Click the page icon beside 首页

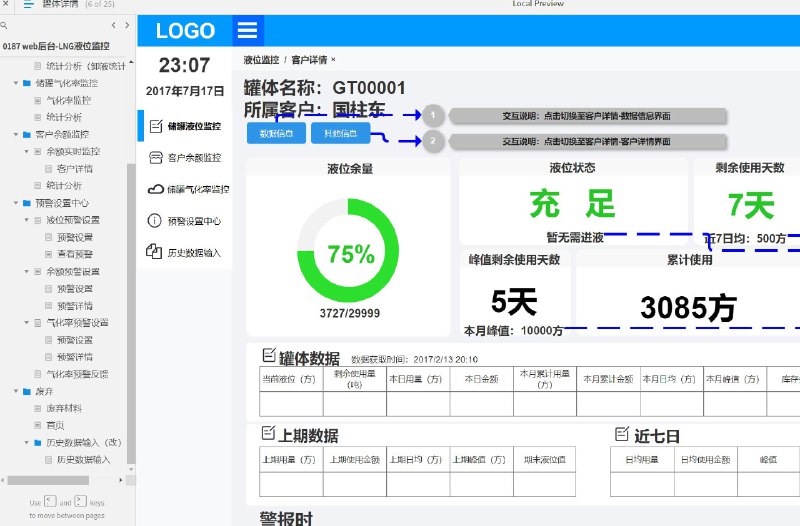37,425
